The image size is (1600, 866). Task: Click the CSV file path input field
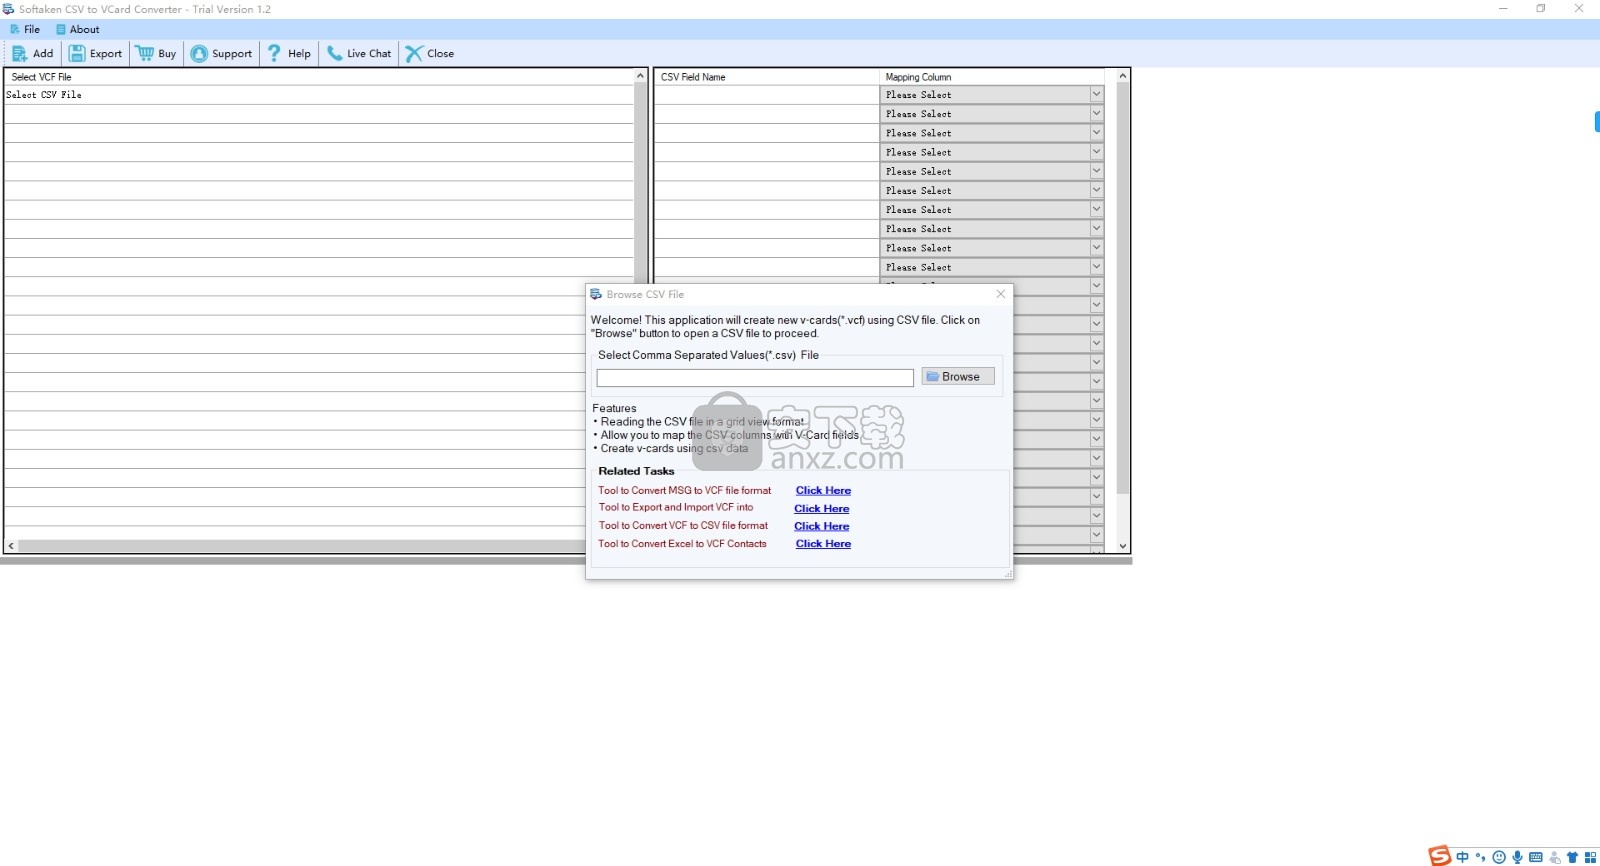click(x=755, y=378)
